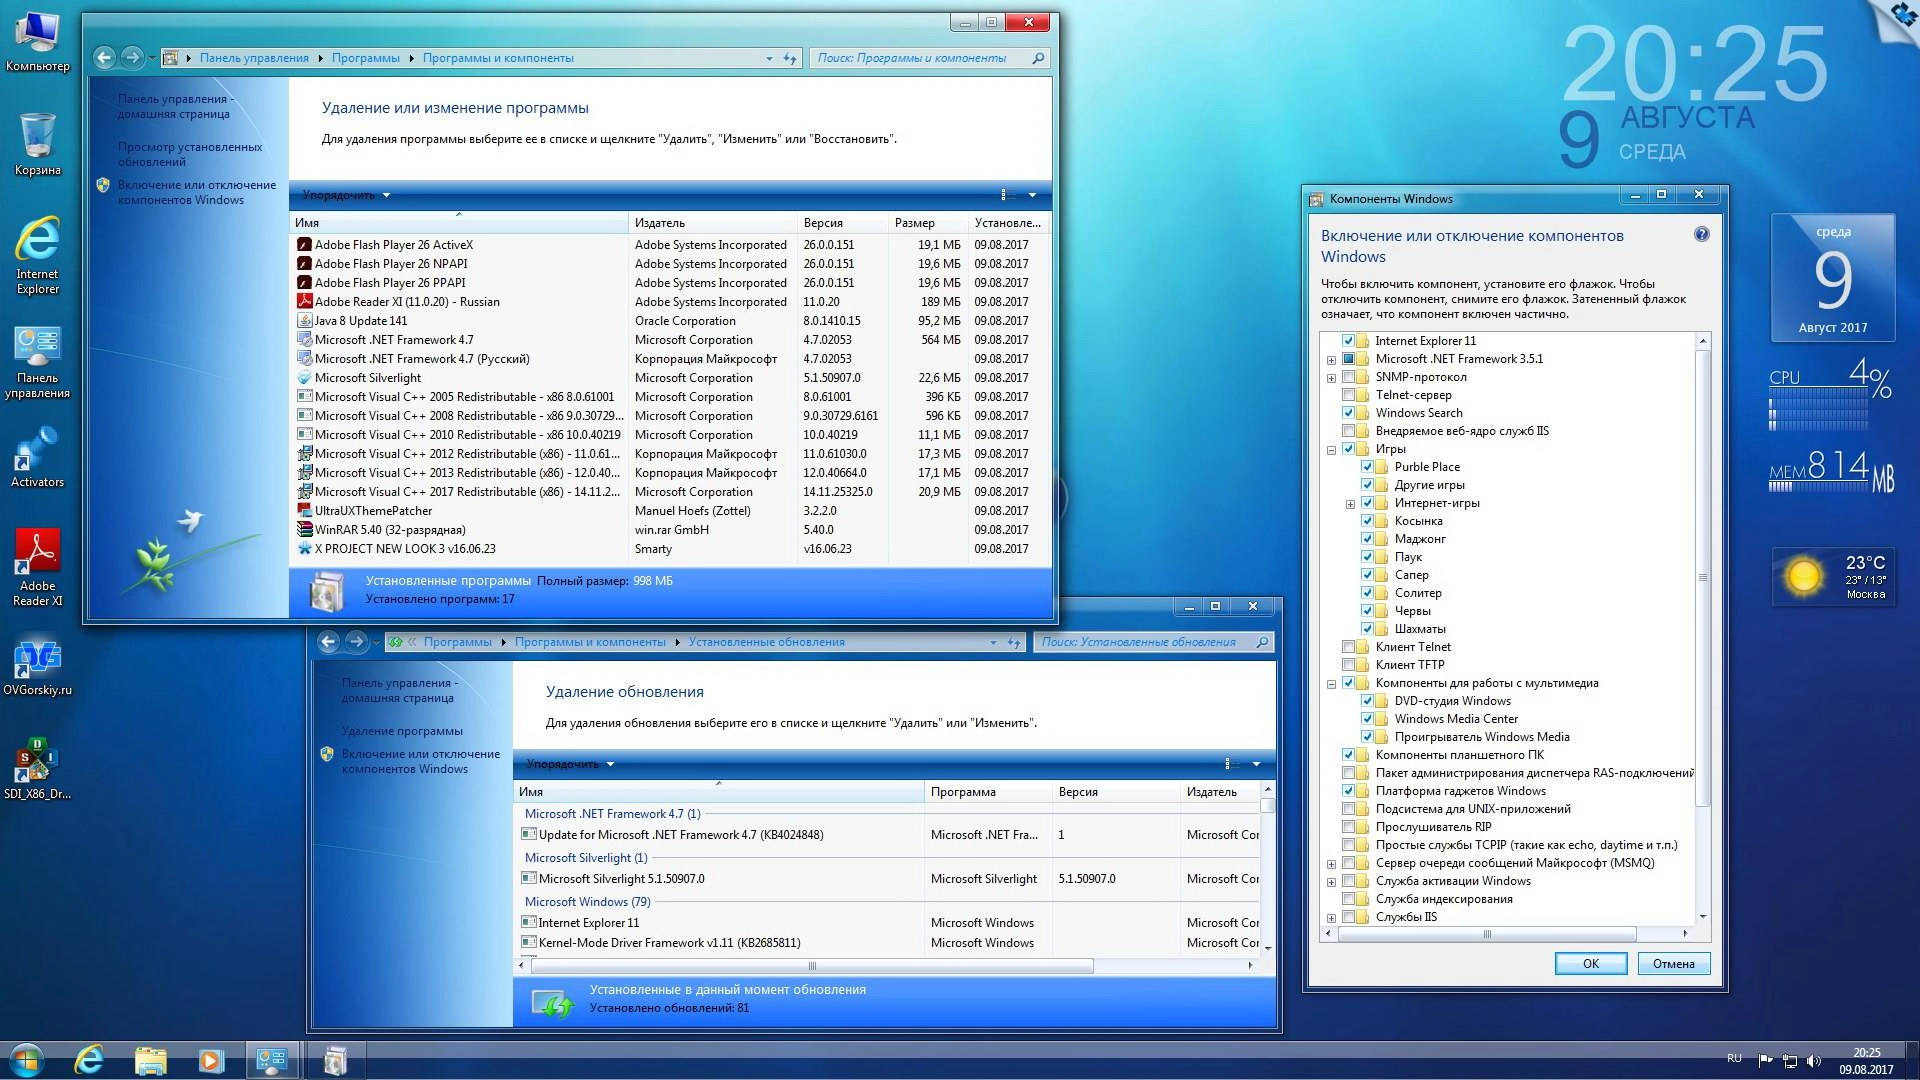Expand the Microsoft .NET Framework 3.5.1 node
This screenshot has height=1080, width=1920.
point(1331,360)
